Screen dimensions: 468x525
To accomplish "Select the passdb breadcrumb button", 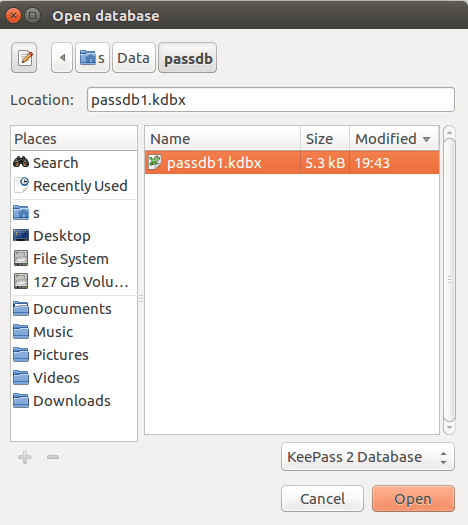I will (187, 58).
